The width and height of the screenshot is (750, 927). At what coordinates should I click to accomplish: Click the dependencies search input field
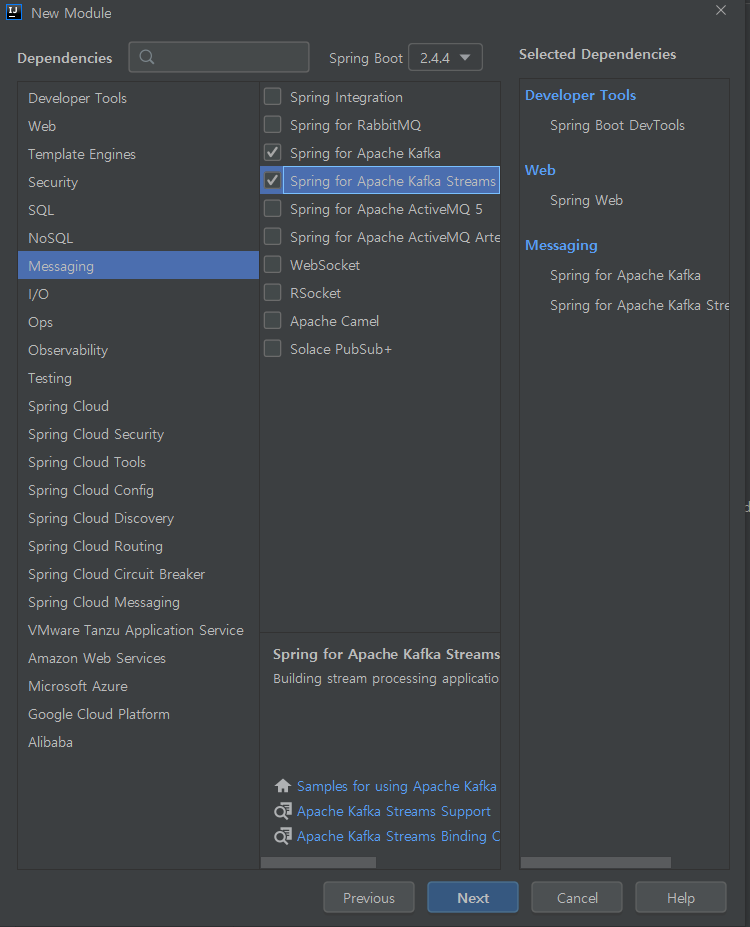[219, 57]
